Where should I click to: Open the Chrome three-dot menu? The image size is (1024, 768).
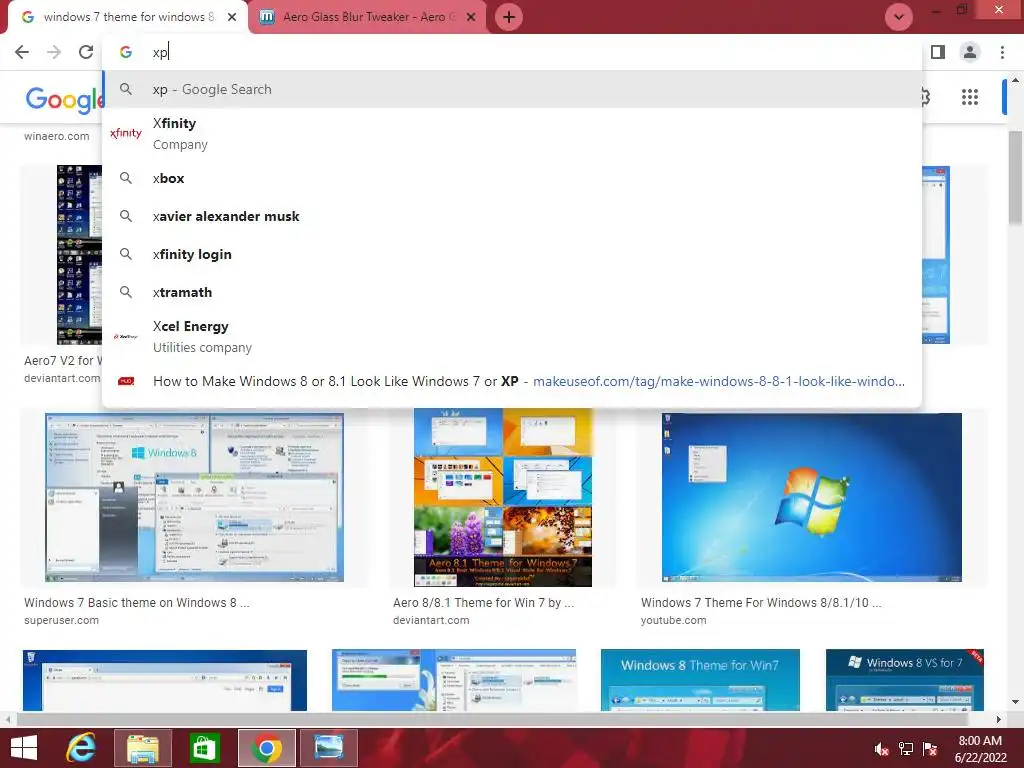tap(1002, 52)
